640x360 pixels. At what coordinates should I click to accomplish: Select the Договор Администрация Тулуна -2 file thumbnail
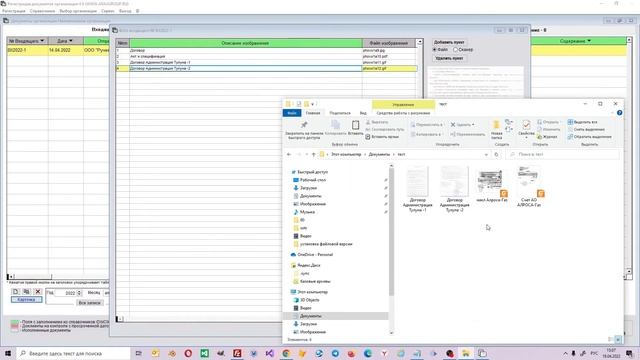point(454,189)
